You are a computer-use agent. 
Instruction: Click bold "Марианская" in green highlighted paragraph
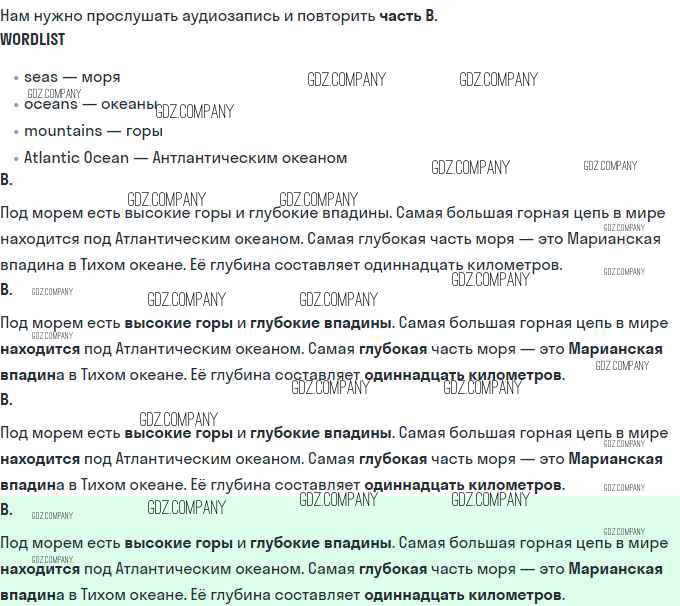click(615, 569)
